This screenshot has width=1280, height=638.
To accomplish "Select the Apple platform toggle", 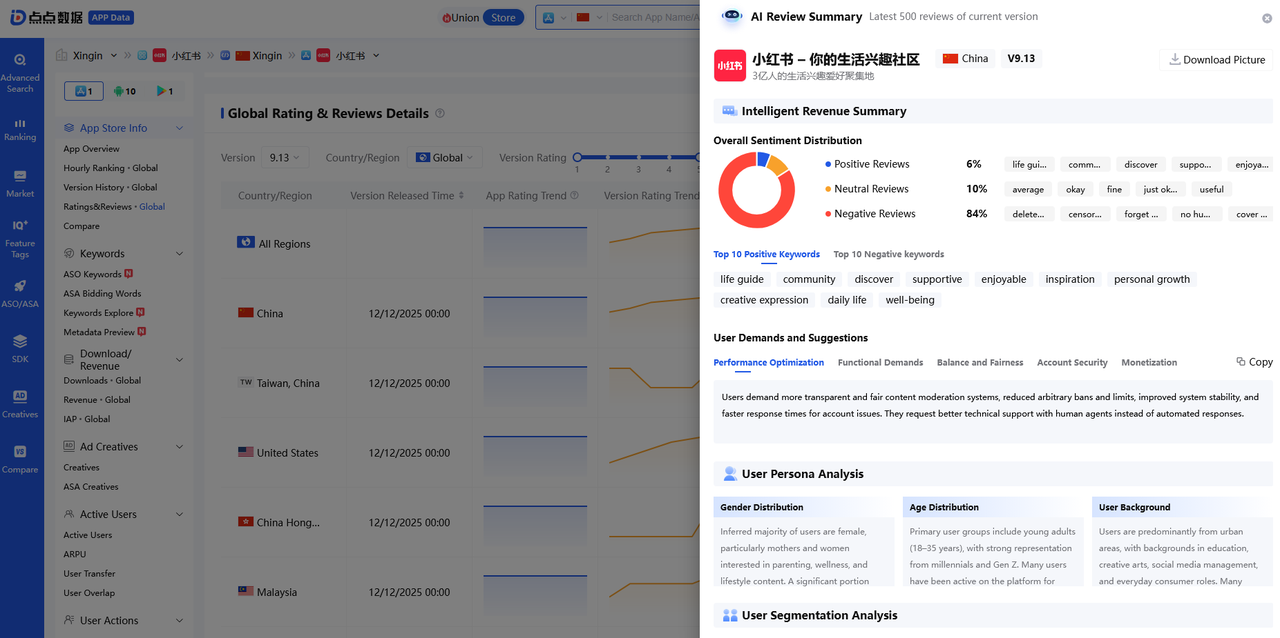I will [84, 91].
